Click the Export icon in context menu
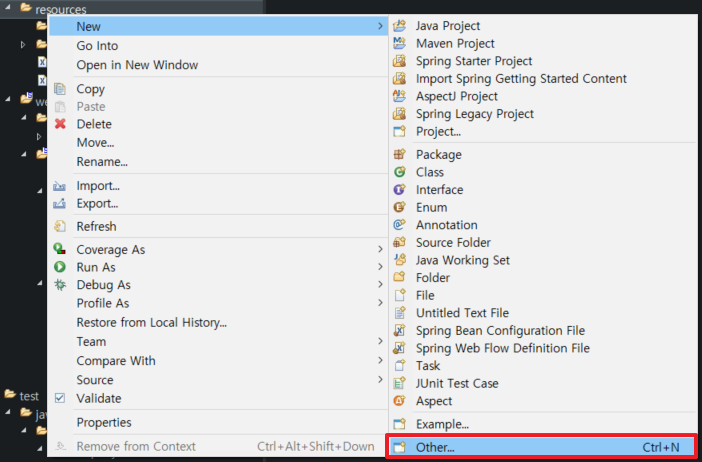The image size is (702, 462). coord(60,204)
